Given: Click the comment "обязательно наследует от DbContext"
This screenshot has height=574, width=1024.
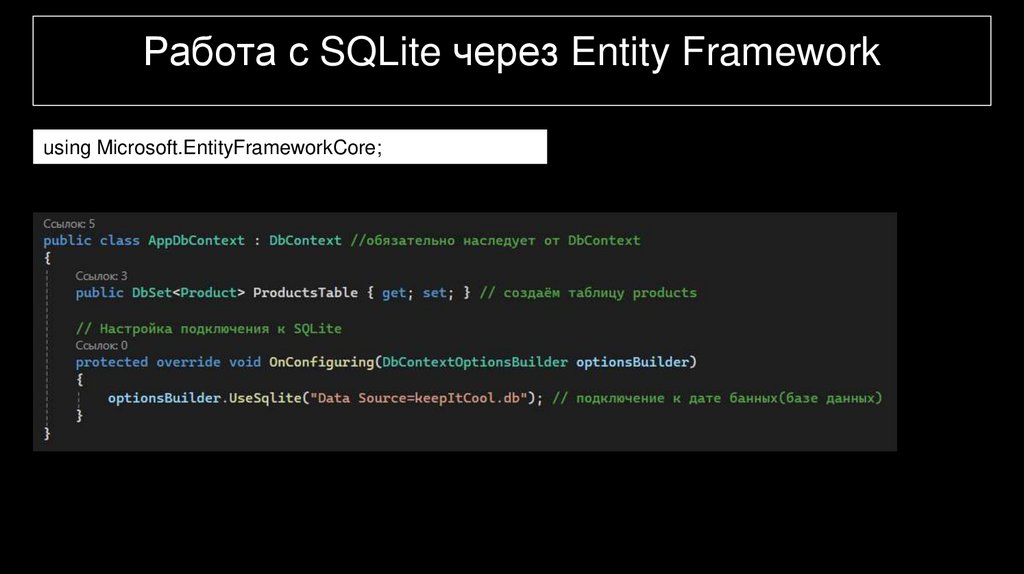Looking at the screenshot, I should [495, 241].
